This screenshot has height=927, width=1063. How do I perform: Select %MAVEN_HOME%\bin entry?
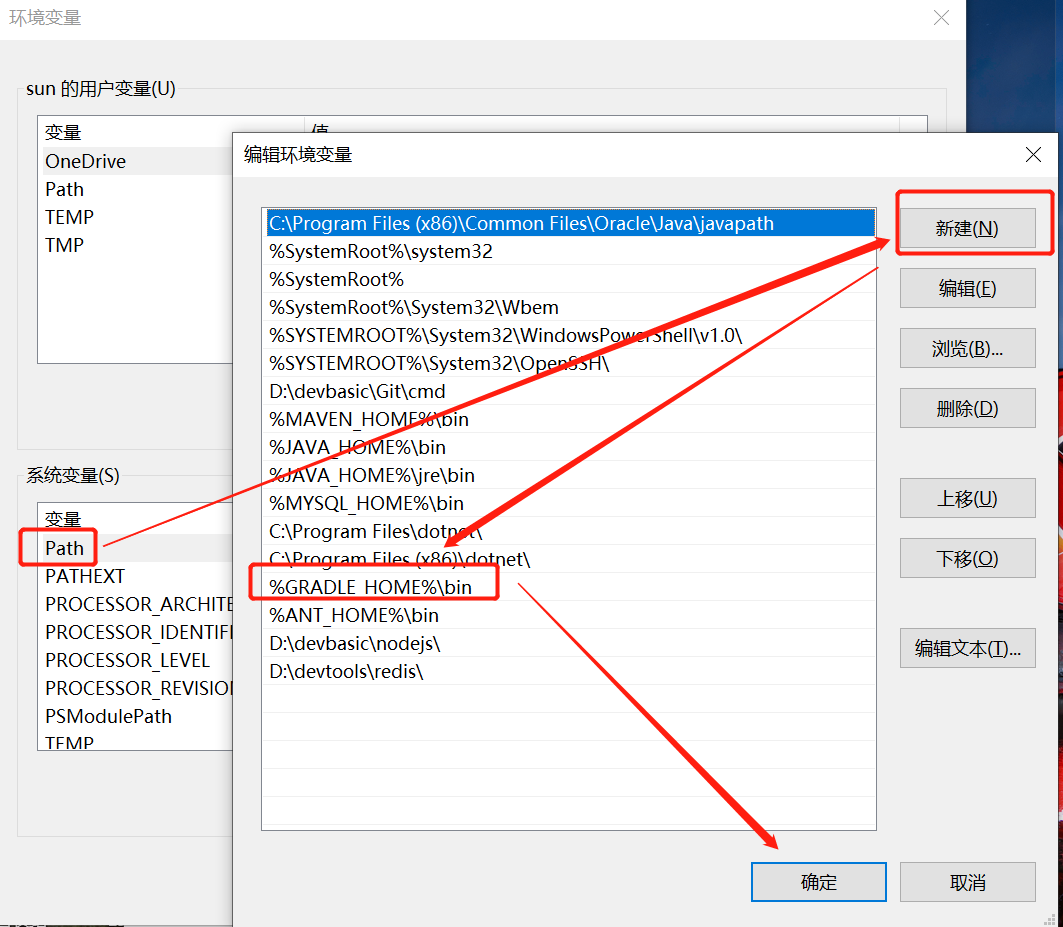coord(569,419)
